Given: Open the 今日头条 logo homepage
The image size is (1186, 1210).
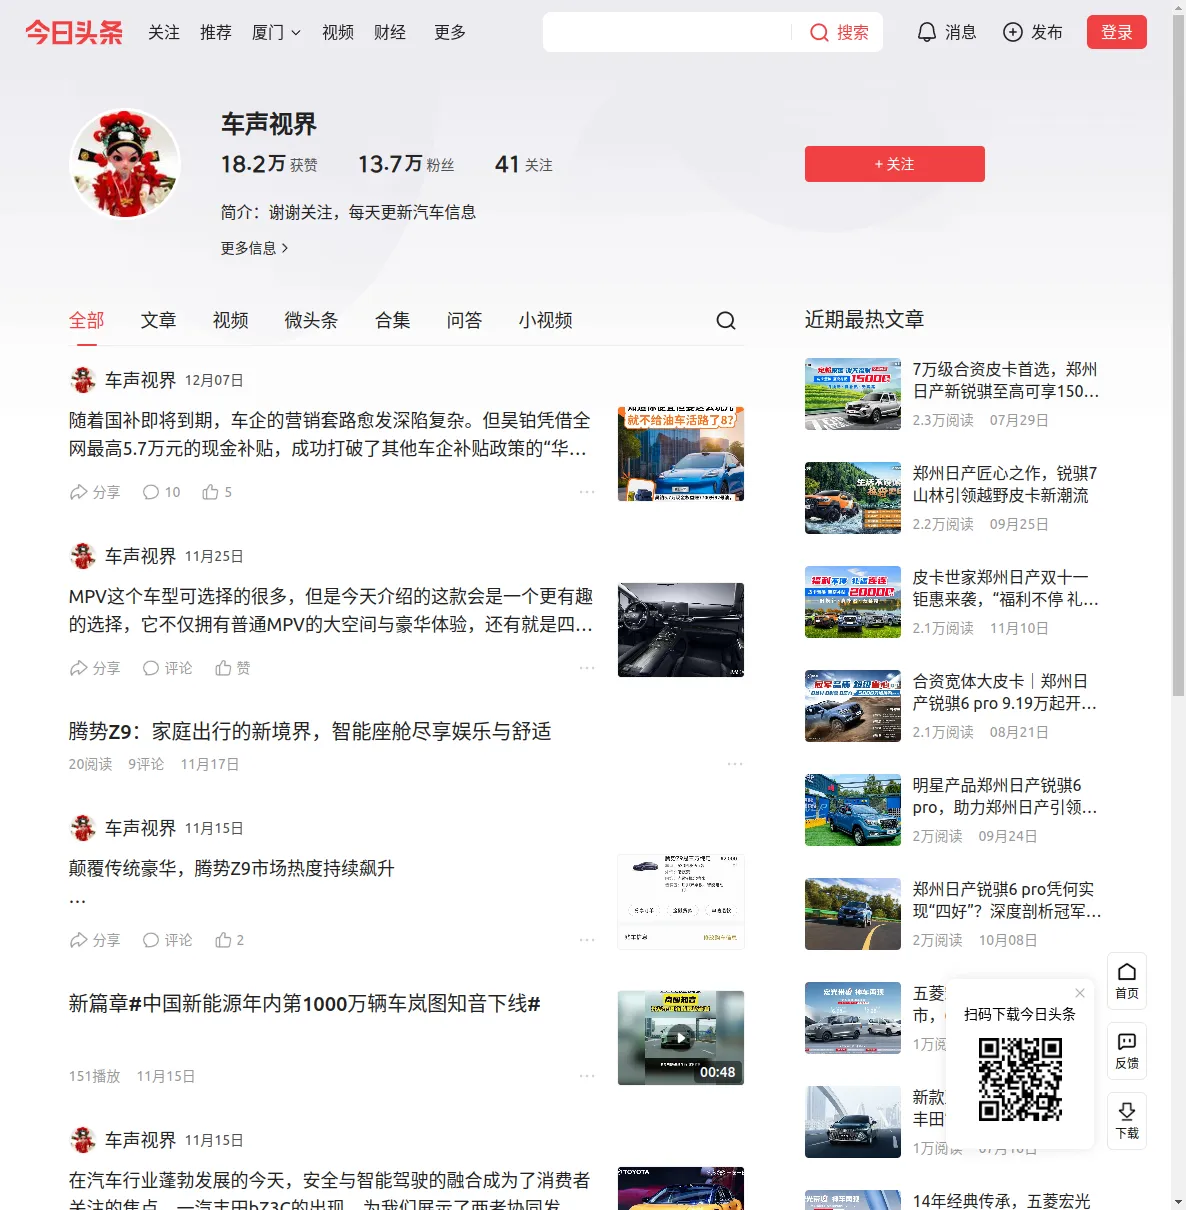Looking at the screenshot, I should [x=74, y=32].
